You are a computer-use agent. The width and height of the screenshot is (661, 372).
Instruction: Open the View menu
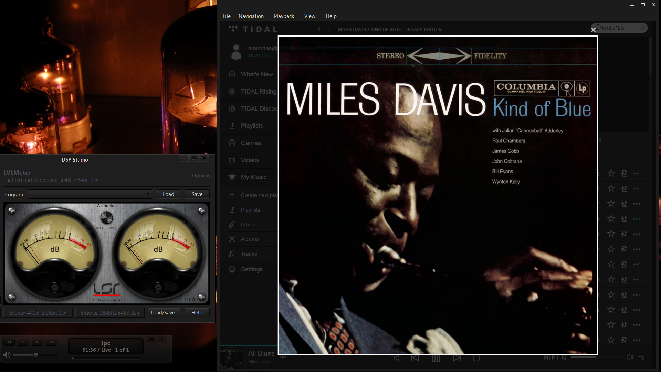tap(309, 16)
